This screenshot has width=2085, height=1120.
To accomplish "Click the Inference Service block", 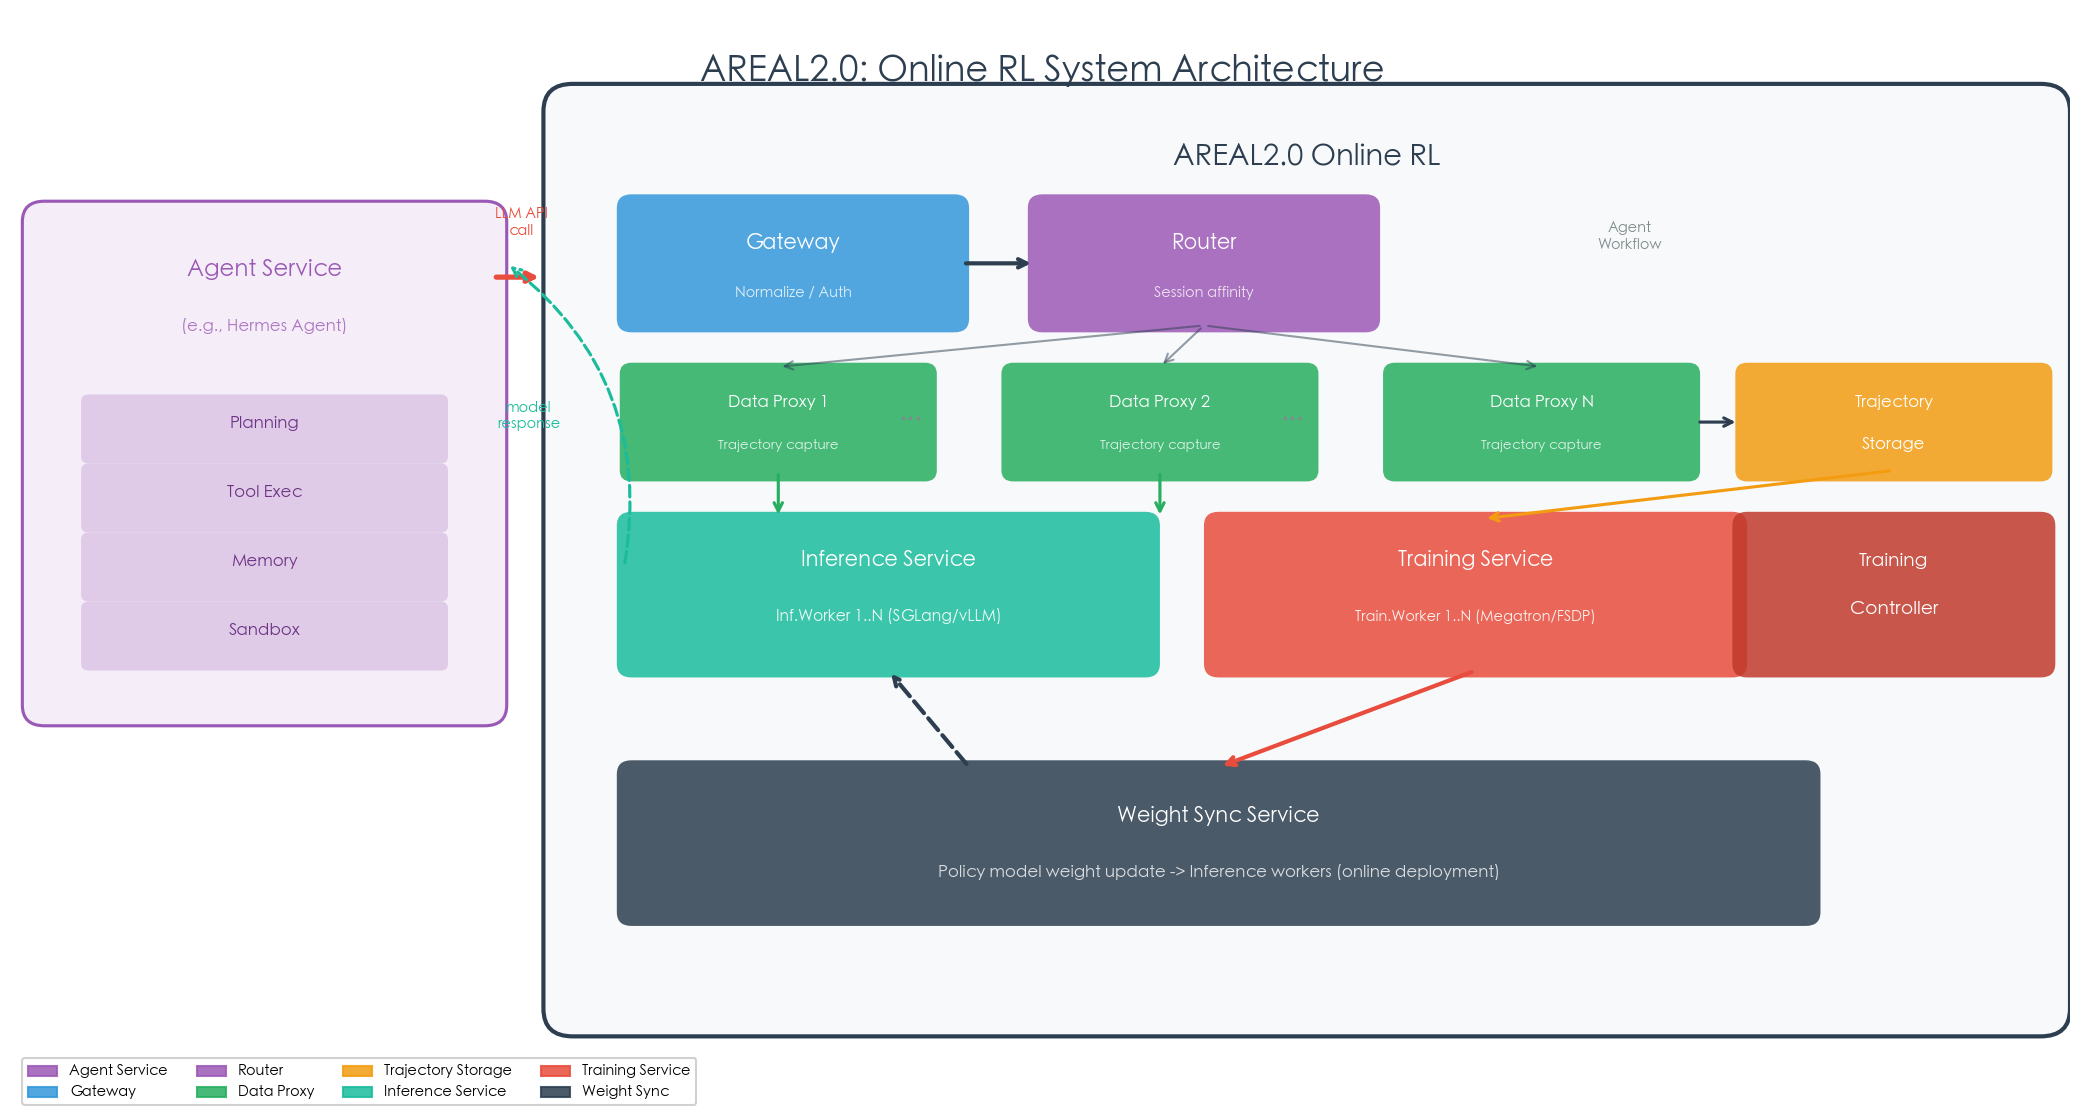I will (x=888, y=594).
